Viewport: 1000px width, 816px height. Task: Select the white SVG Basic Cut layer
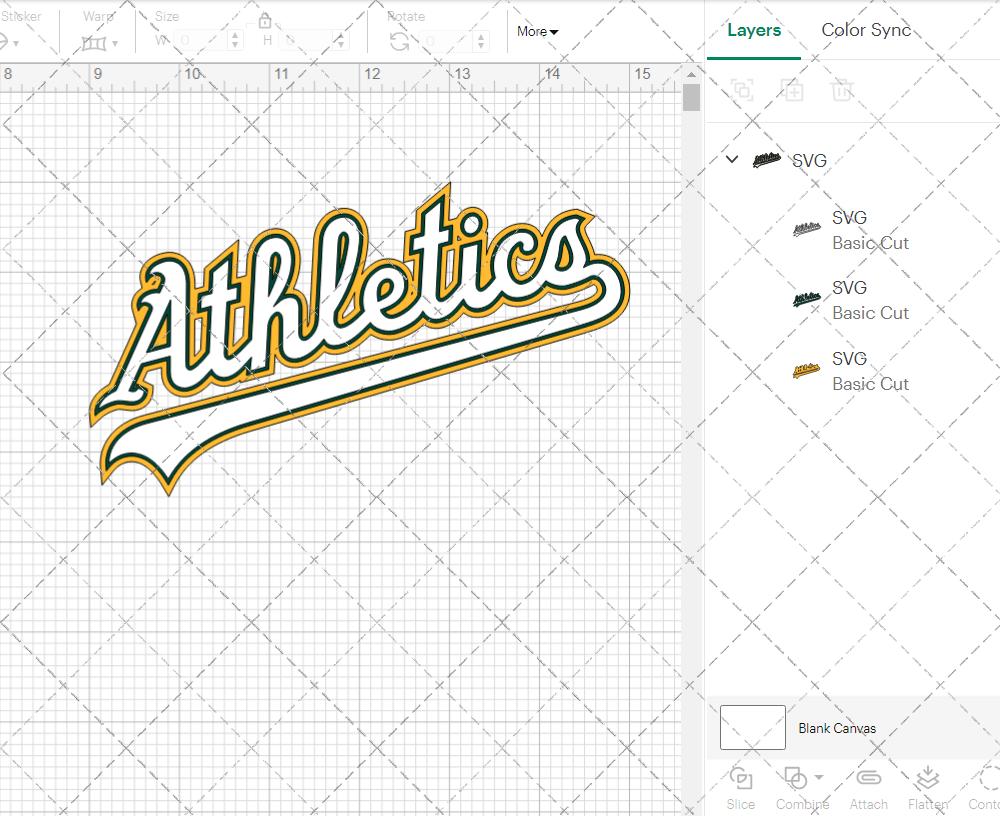(x=851, y=230)
